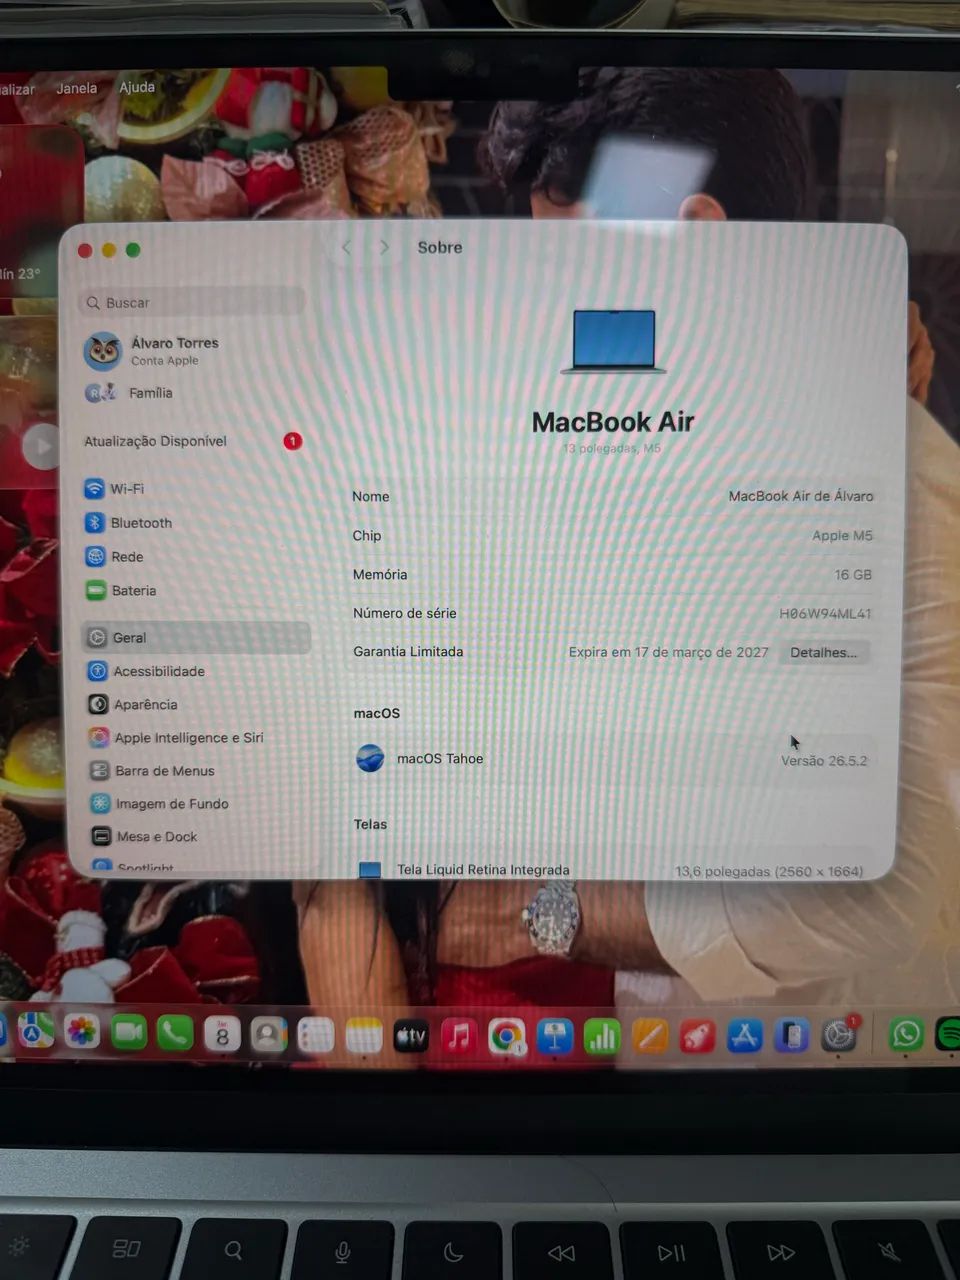Open Álvaro Torres Conta Apple

pos(151,351)
